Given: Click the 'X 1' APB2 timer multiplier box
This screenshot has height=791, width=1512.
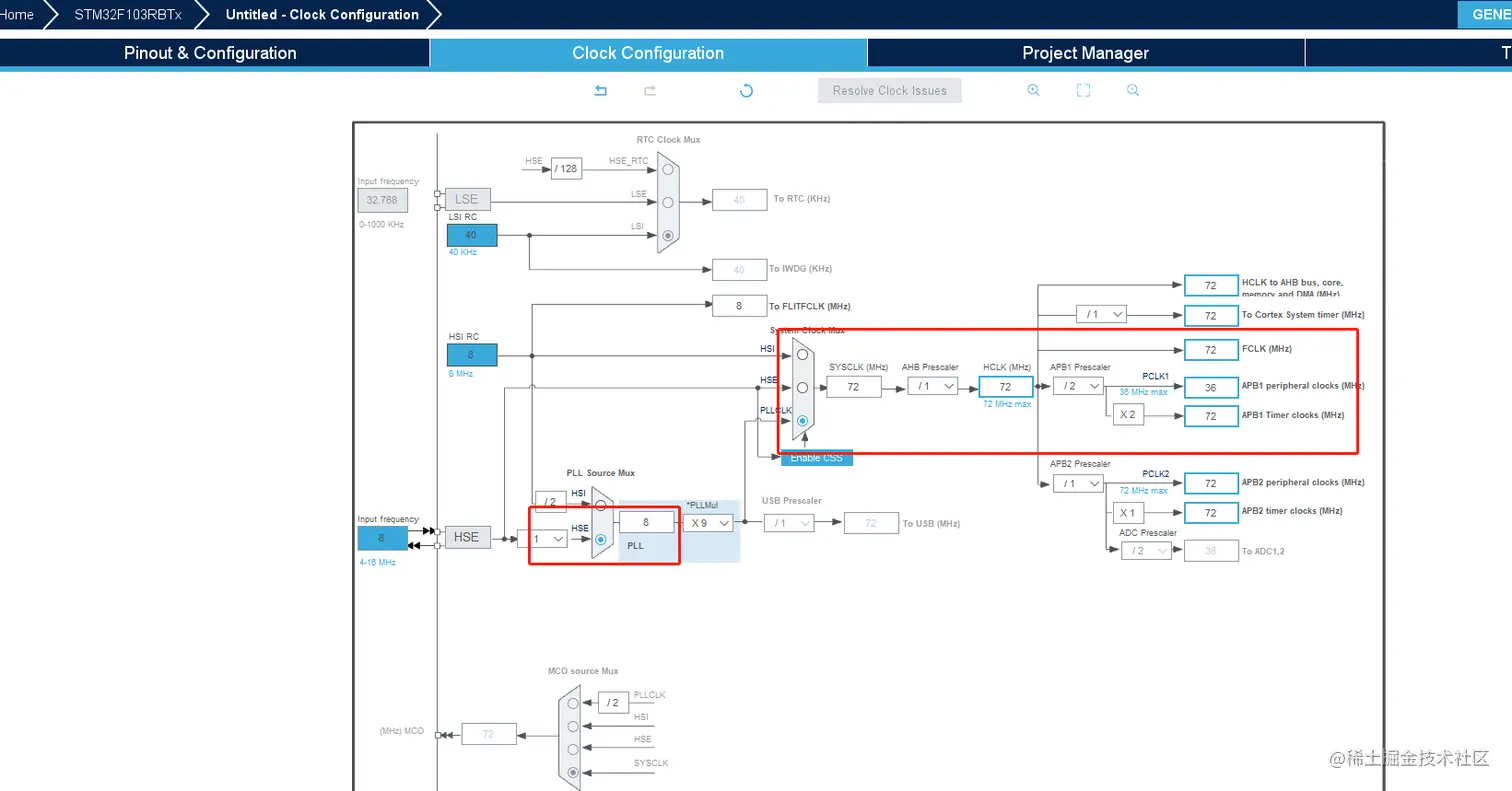Looking at the screenshot, I should pyautogui.click(x=1128, y=512).
